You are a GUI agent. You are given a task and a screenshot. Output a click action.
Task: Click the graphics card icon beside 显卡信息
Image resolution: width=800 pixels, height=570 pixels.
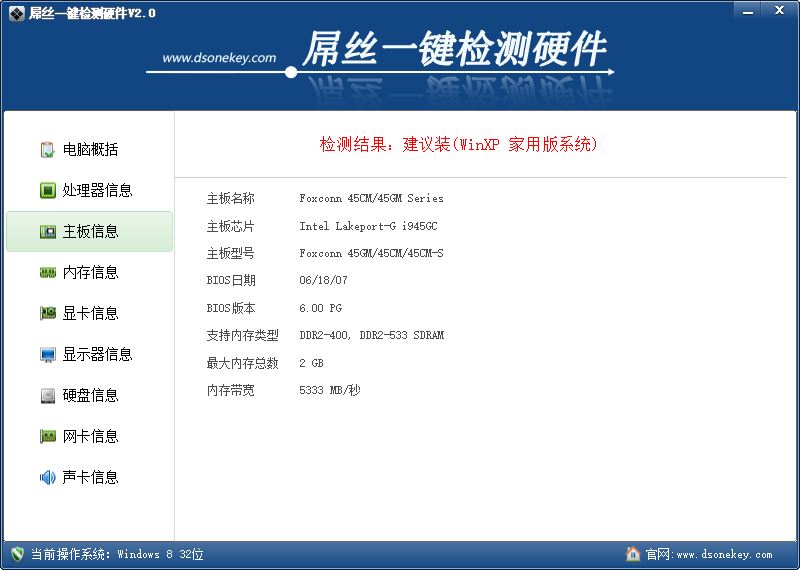pyautogui.click(x=47, y=313)
